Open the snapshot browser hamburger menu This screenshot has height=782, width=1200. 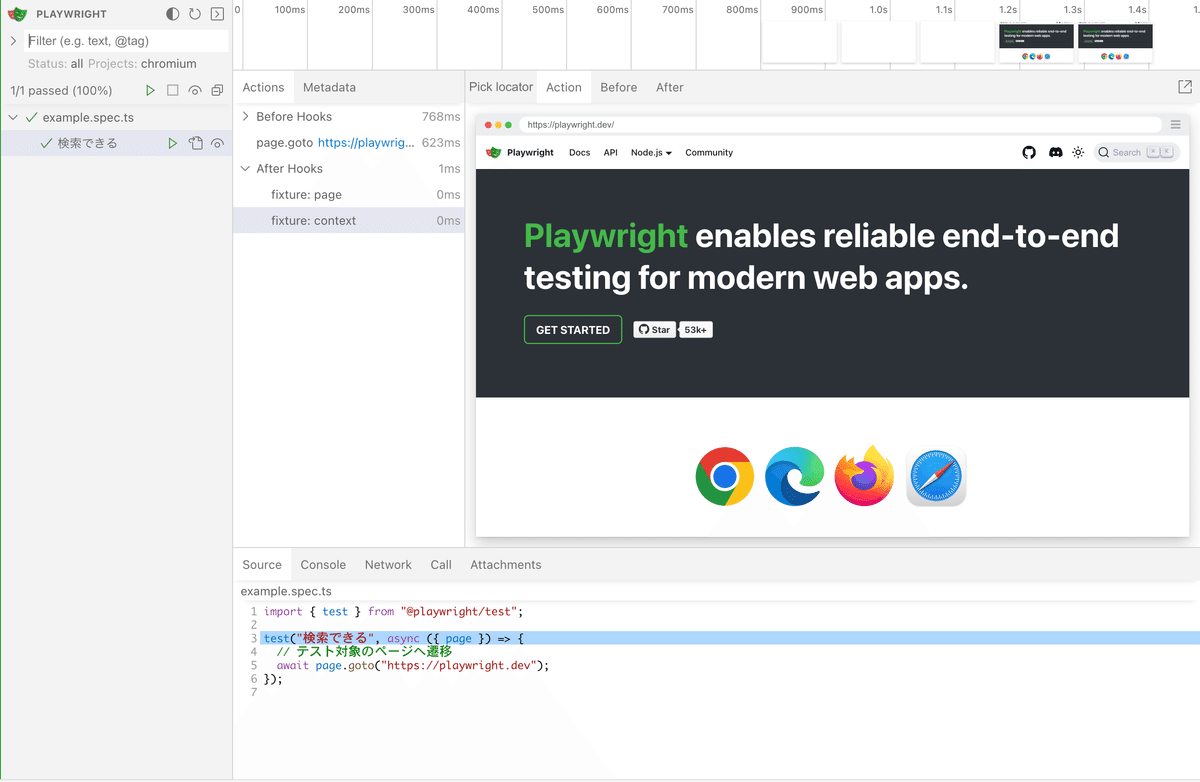coord(1176,125)
